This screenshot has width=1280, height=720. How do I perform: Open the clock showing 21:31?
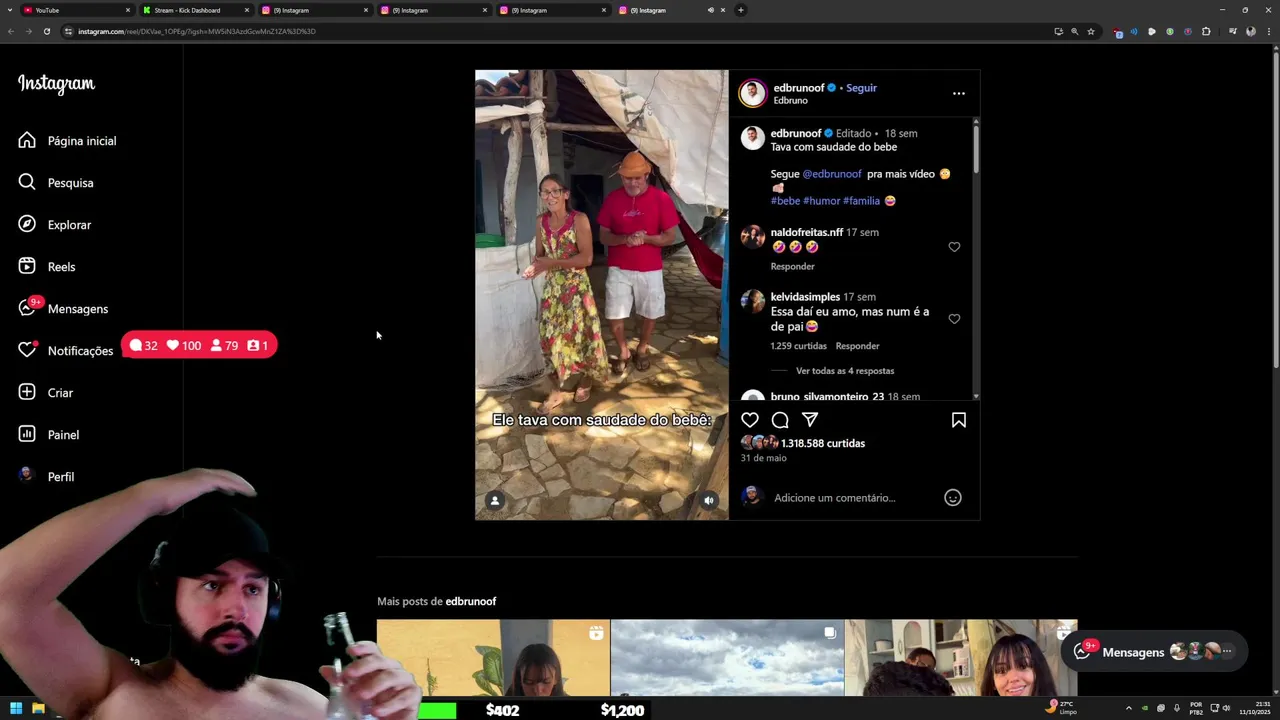(1255, 709)
